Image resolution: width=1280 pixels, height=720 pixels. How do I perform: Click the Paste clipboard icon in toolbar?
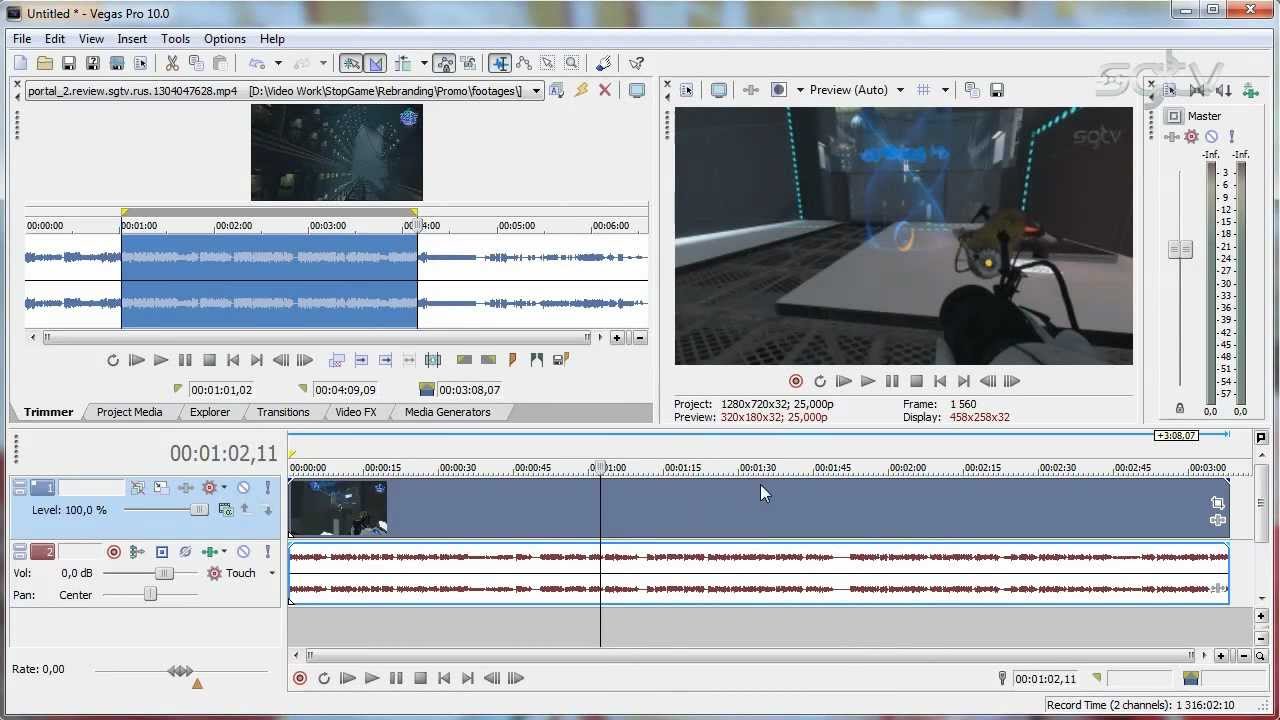tap(220, 63)
